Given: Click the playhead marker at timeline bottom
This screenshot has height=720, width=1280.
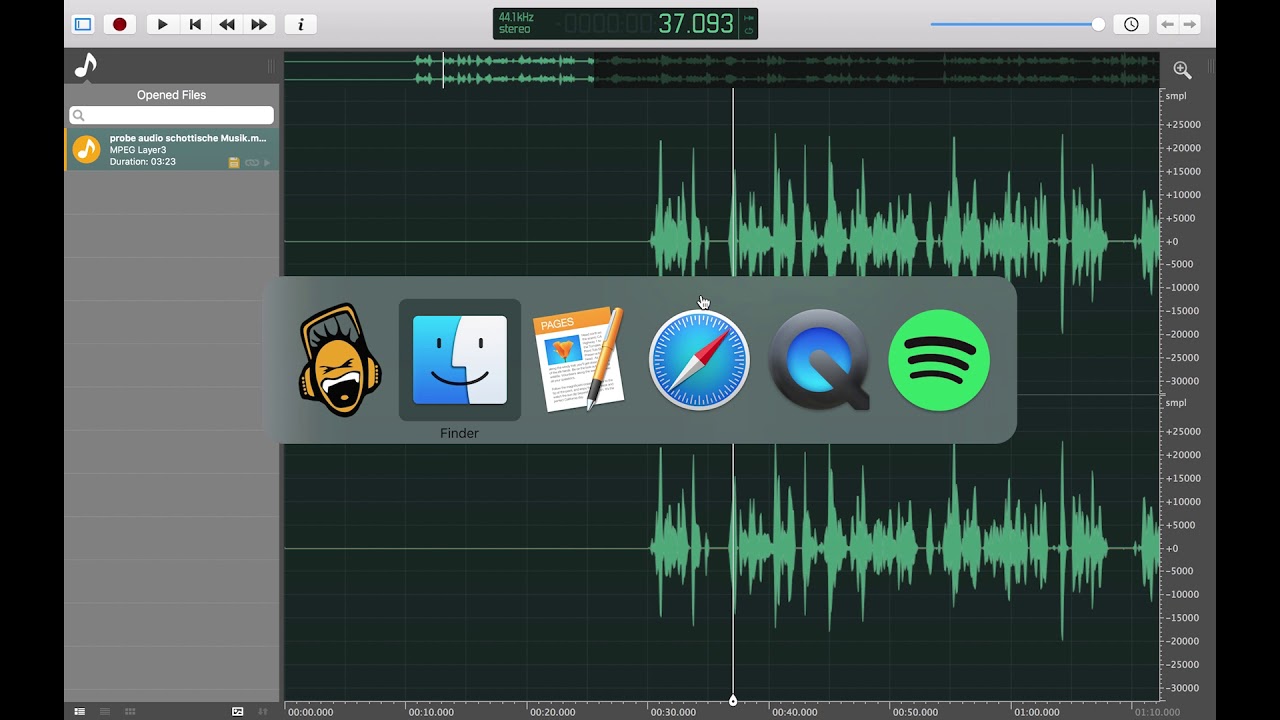Looking at the screenshot, I should 733,701.
